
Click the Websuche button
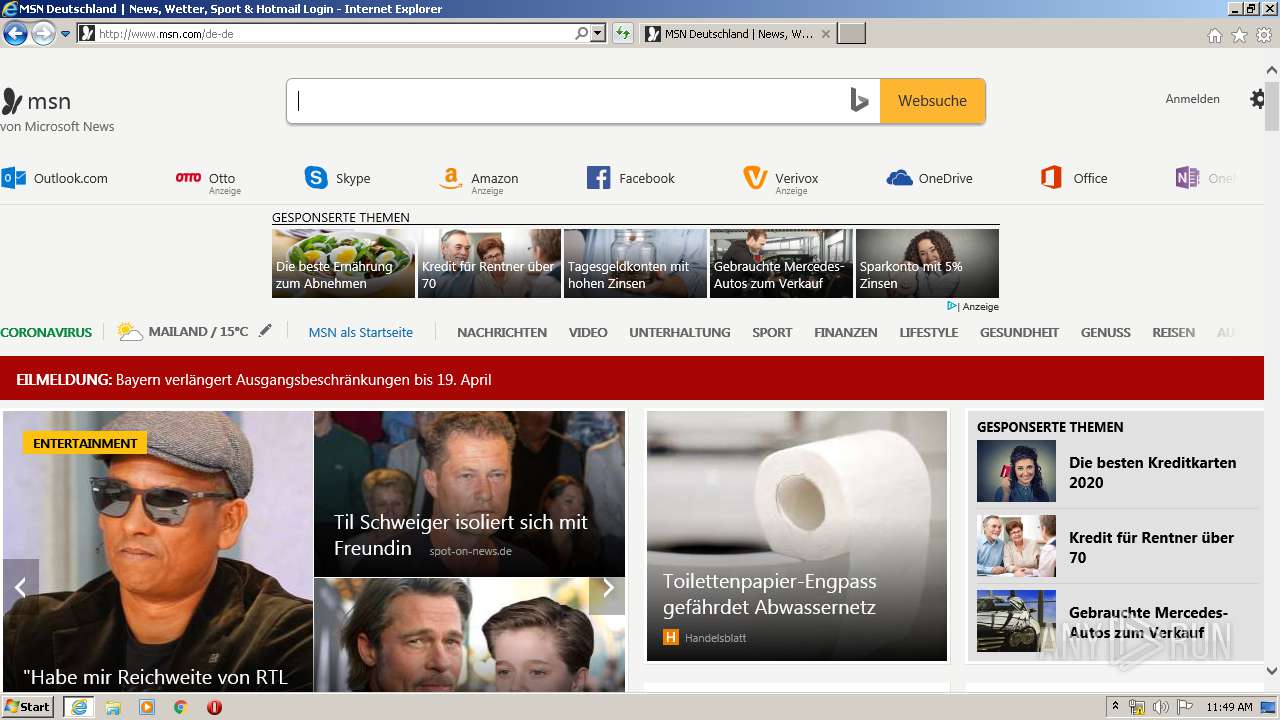(x=932, y=101)
